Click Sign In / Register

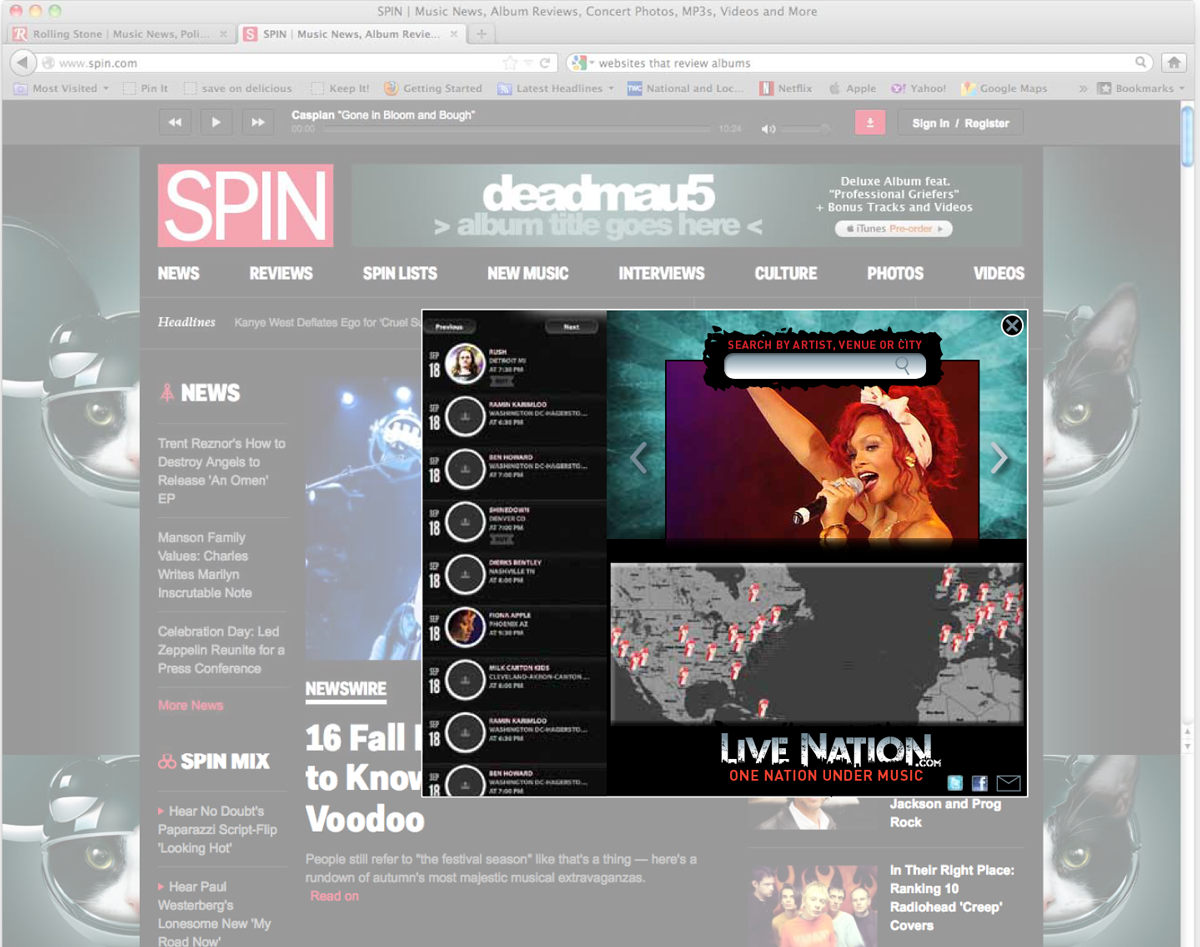[x=961, y=123]
